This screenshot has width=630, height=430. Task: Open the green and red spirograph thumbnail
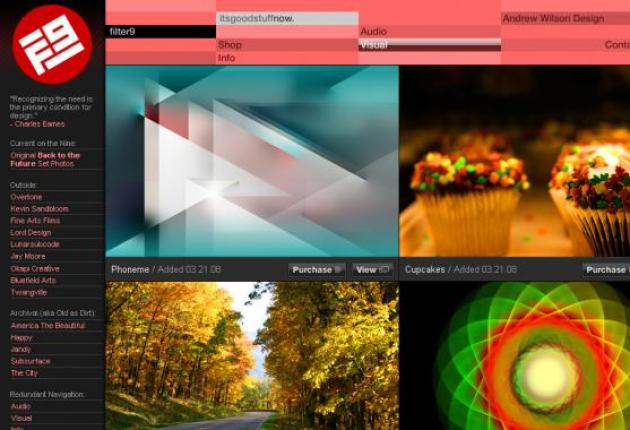[x=515, y=356]
